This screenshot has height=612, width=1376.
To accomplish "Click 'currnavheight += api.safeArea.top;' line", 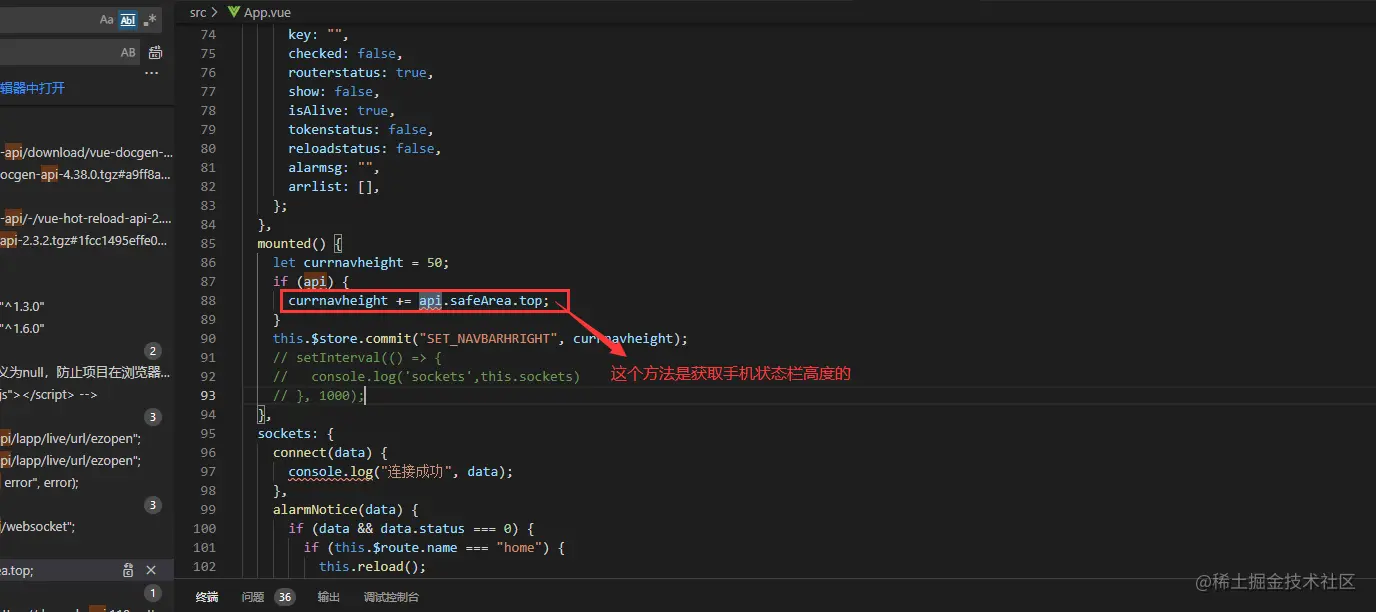I will [x=418, y=300].
